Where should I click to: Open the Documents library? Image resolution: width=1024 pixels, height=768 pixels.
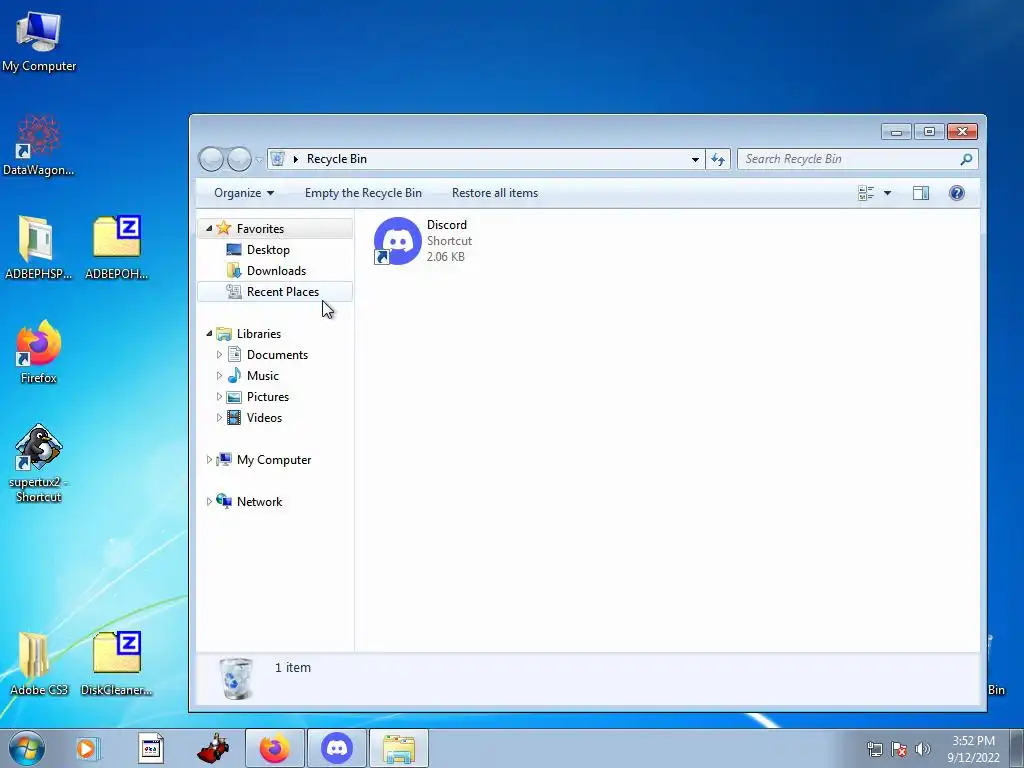[277, 355]
